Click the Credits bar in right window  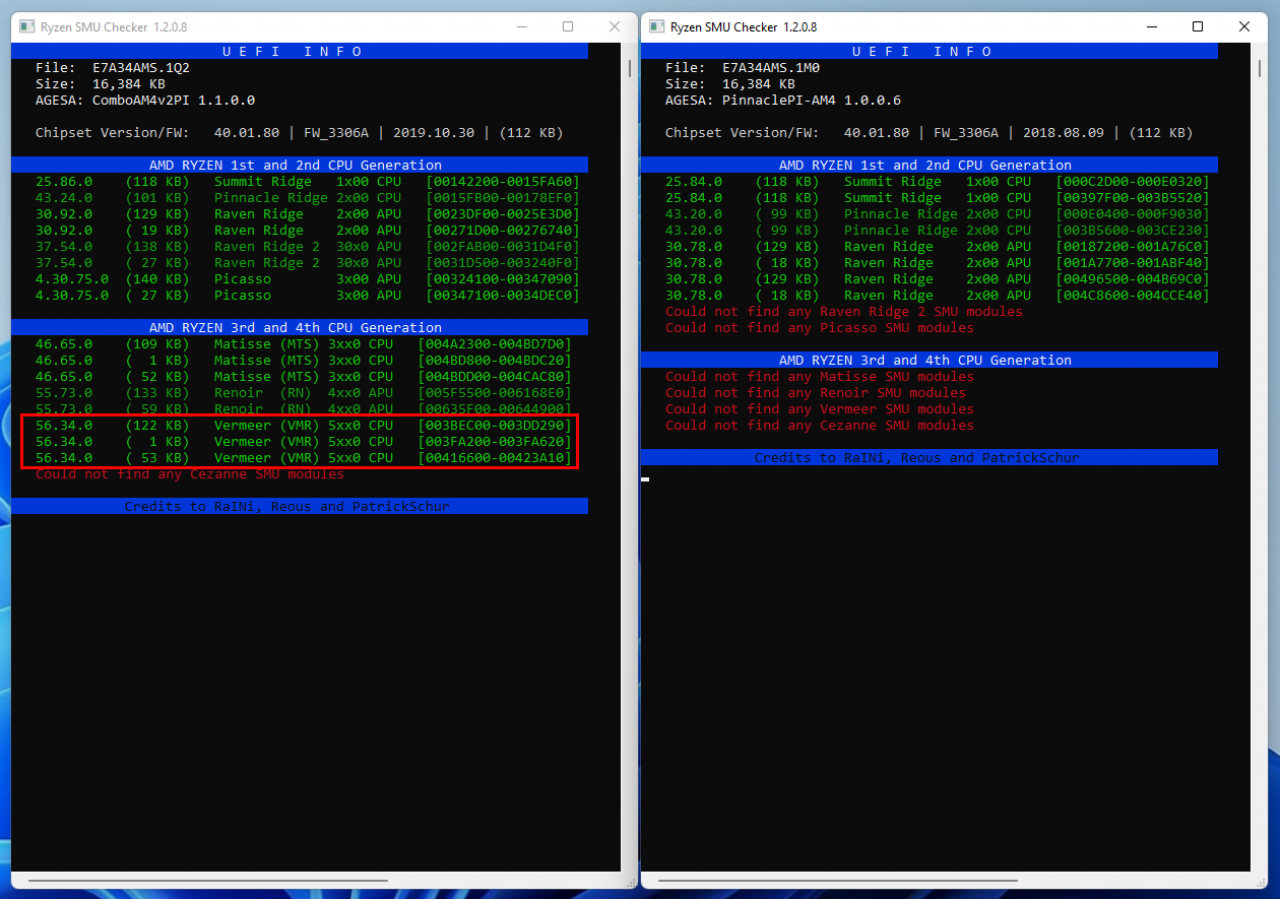(x=929, y=458)
